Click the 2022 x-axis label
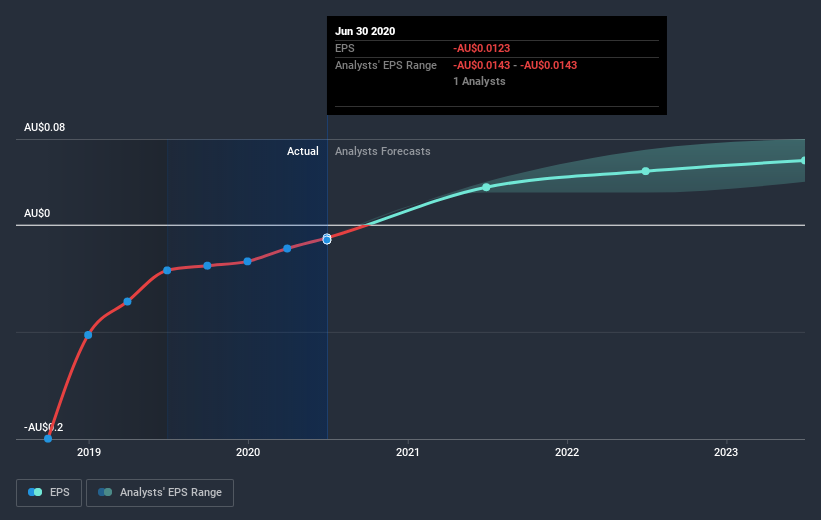The image size is (821, 520). click(567, 452)
